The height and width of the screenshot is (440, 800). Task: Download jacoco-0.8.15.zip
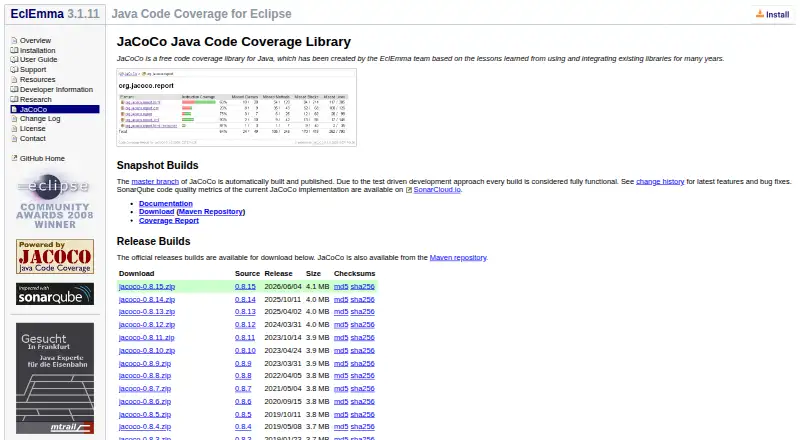[147, 287]
